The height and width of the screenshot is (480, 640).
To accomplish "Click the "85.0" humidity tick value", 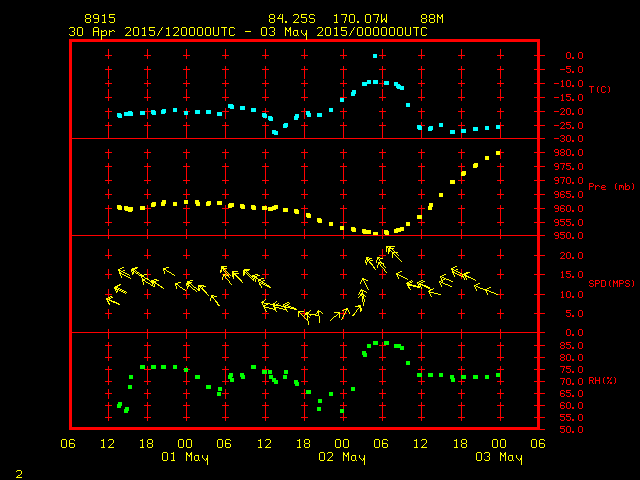I will pyautogui.click(x=571, y=346).
